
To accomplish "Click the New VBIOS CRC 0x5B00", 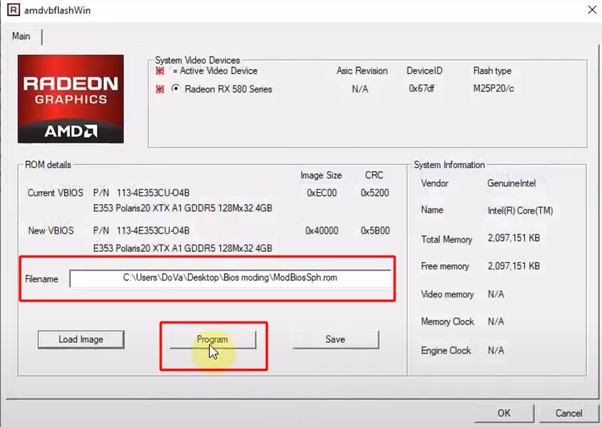I will pos(375,230).
